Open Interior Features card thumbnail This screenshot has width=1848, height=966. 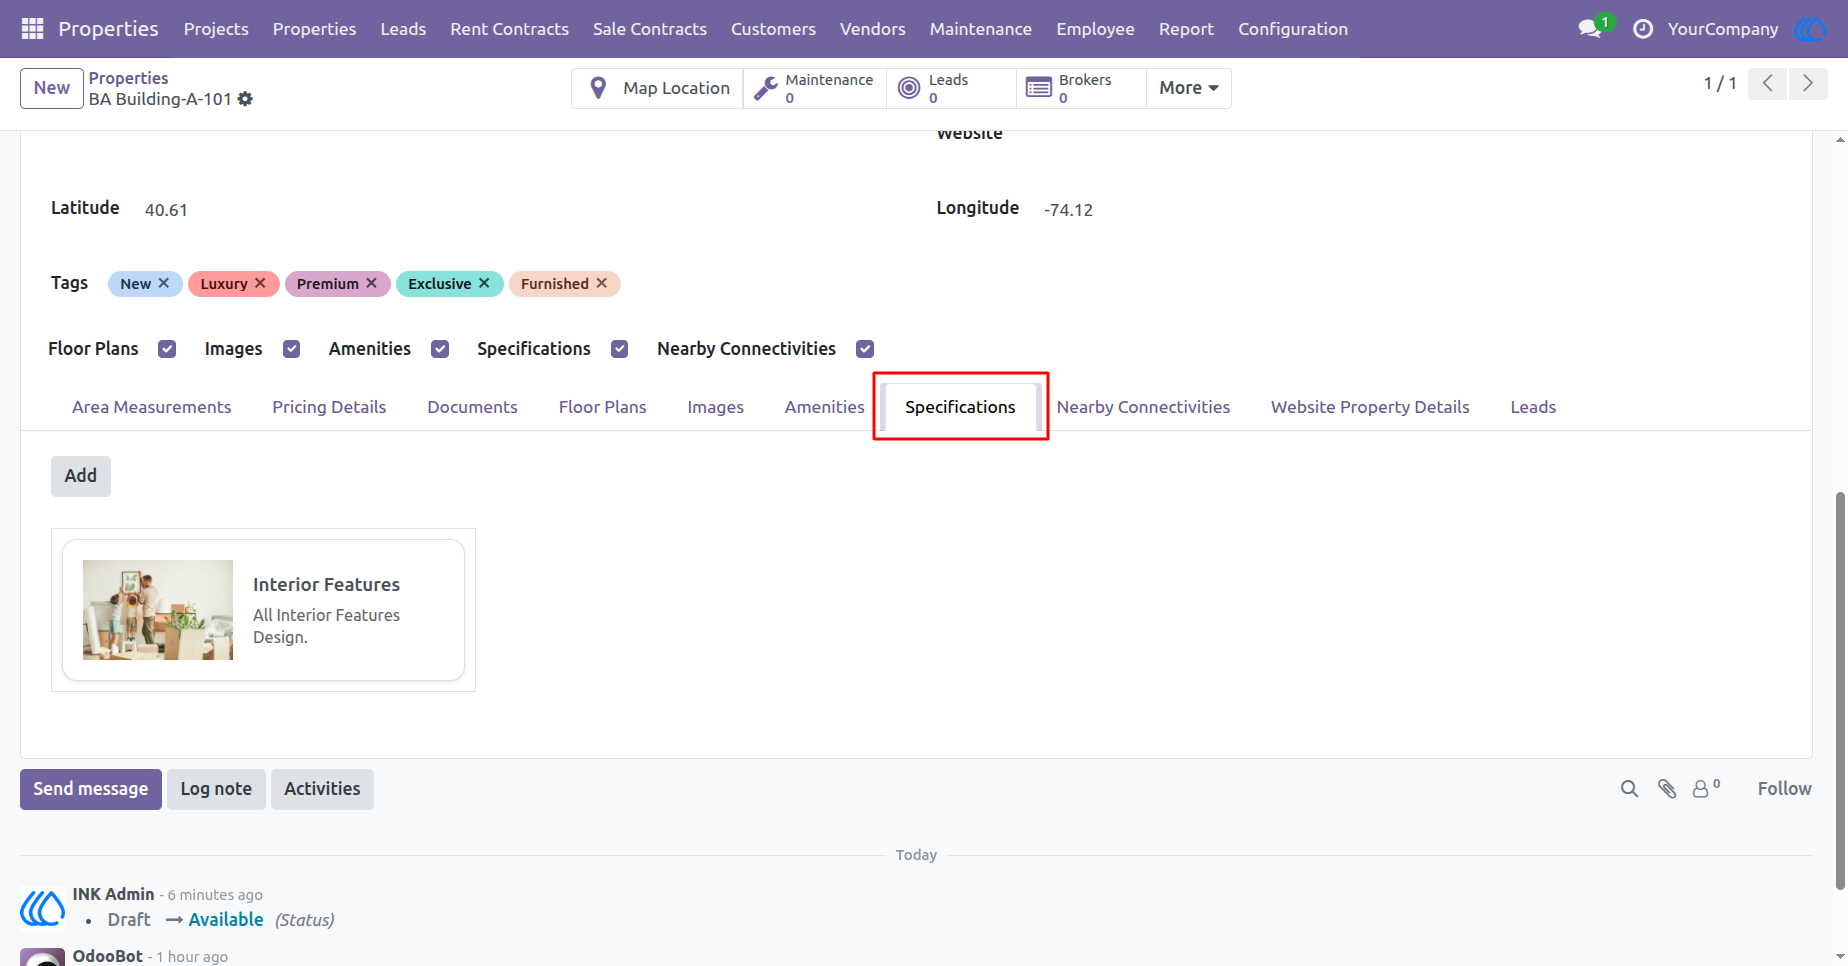158,610
